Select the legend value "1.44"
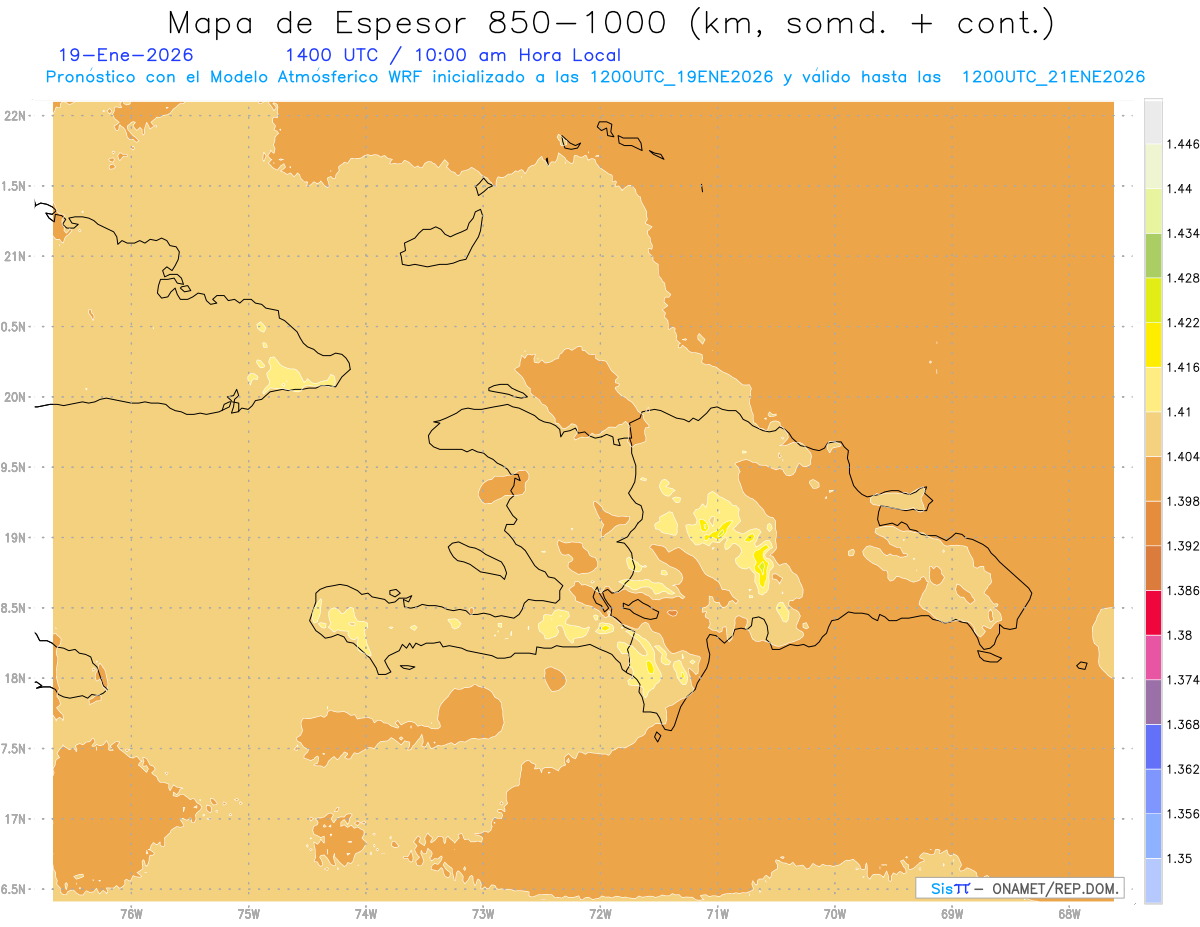Image resolution: width=1200 pixels, height=927 pixels. [x=1179, y=188]
